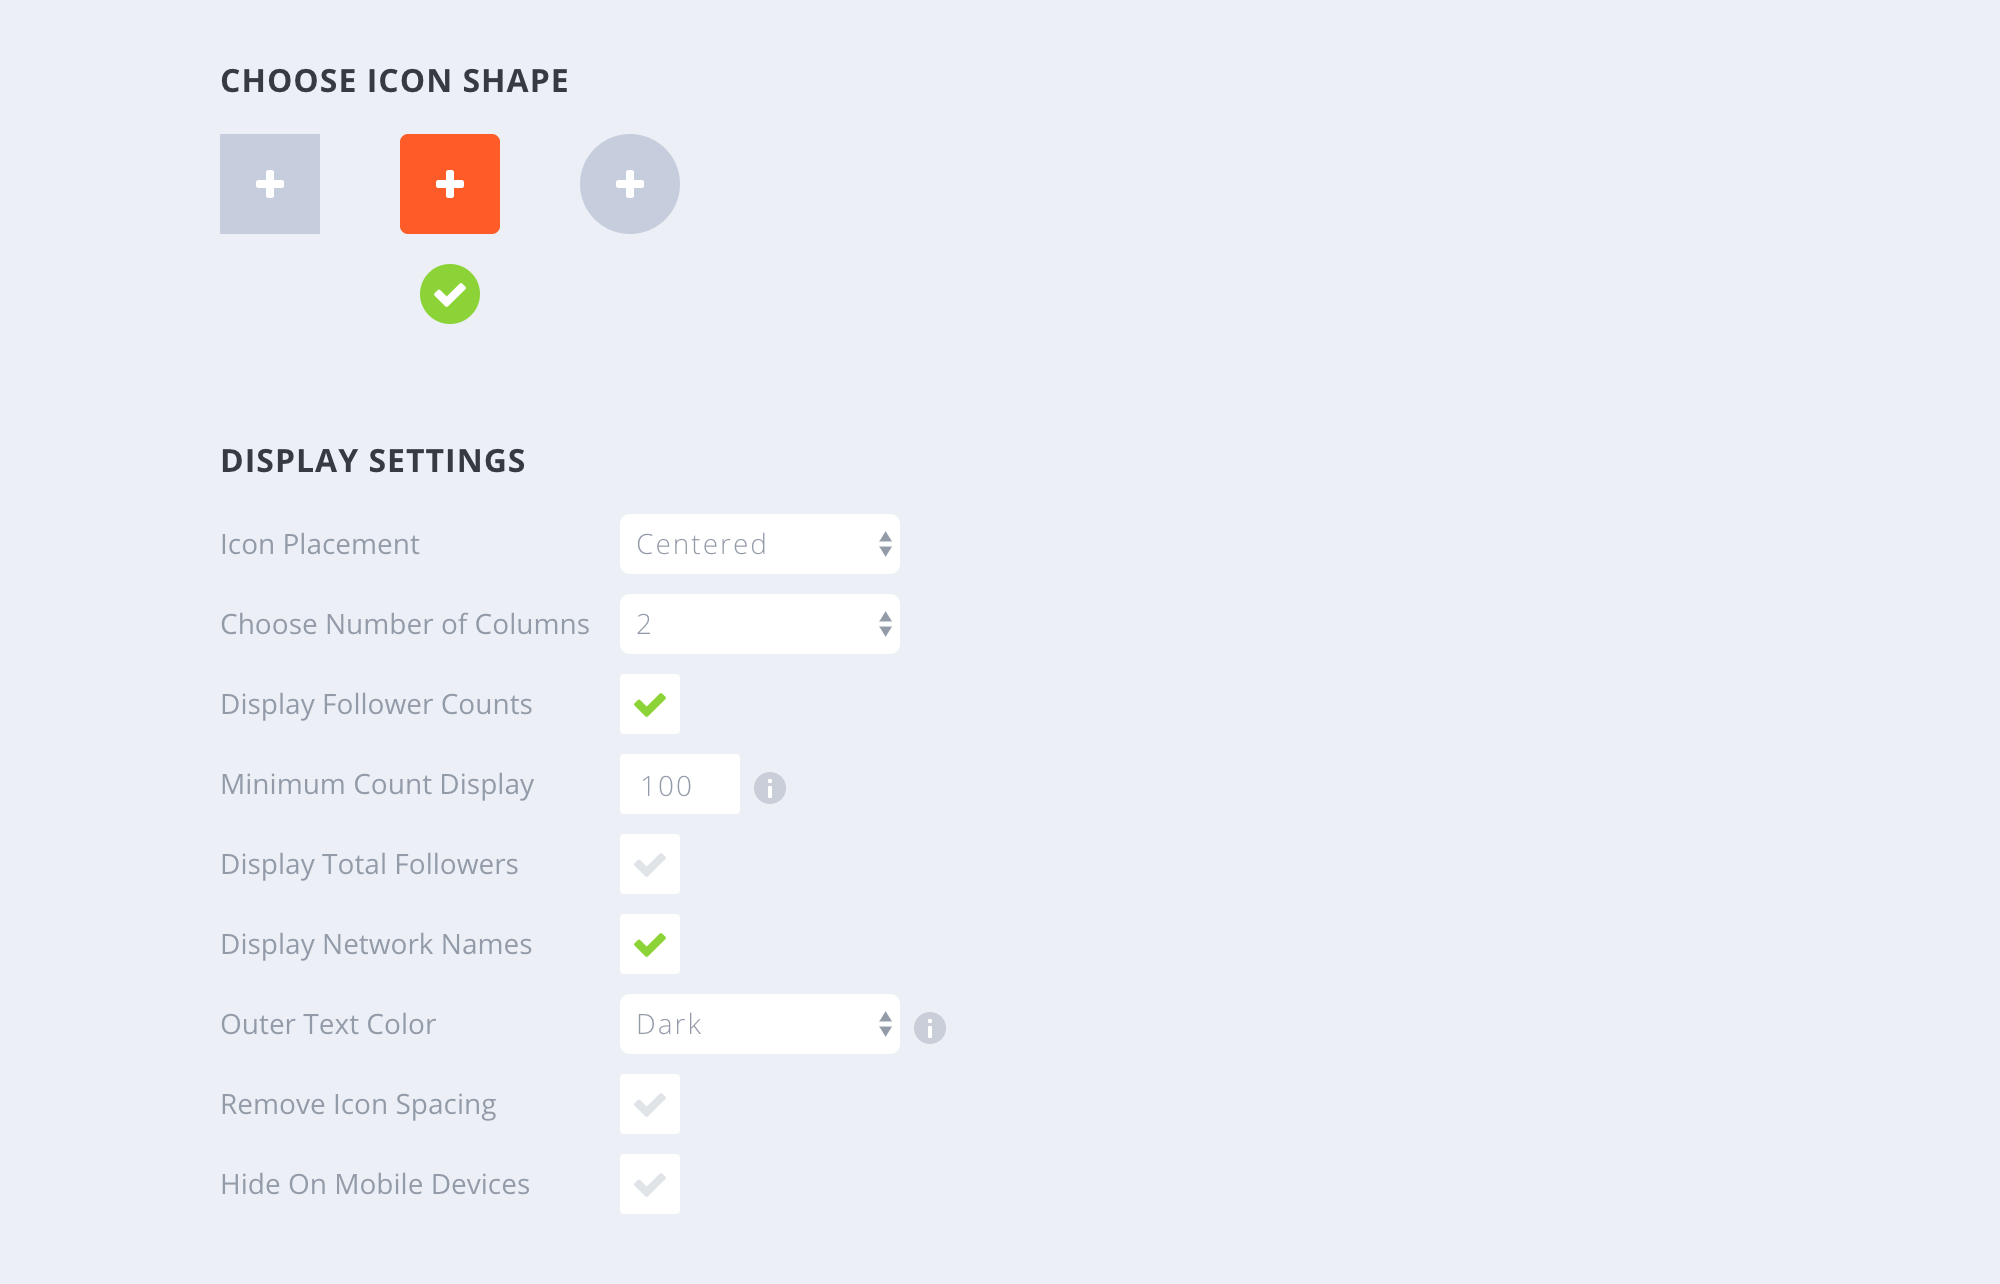Click the green checkmark selection indicator

tap(449, 293)
